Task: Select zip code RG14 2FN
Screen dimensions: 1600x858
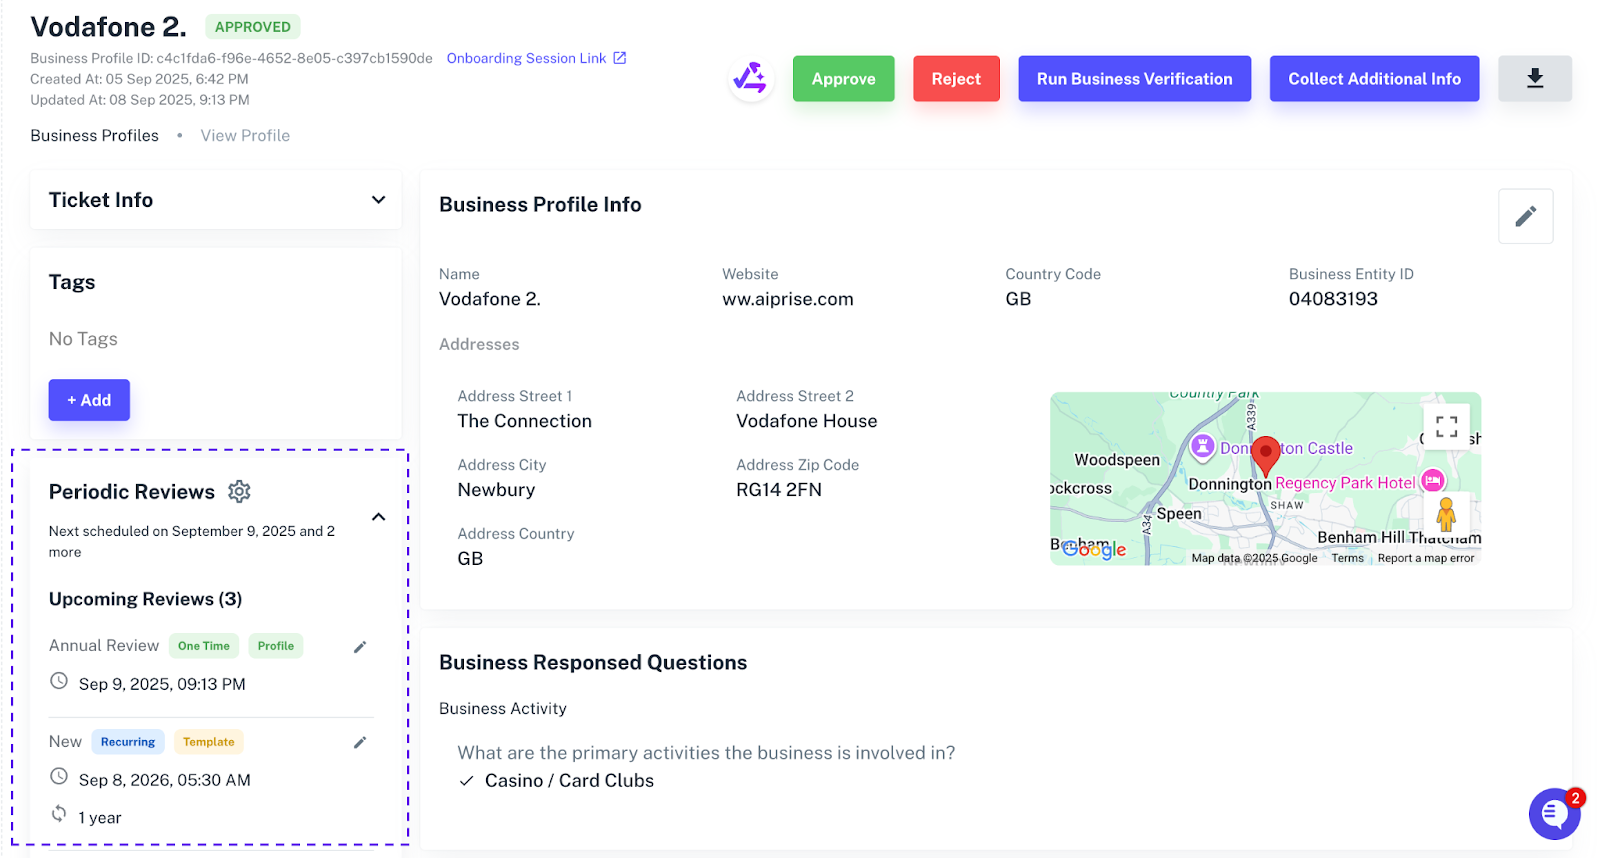Action: (x=779, y=490)
